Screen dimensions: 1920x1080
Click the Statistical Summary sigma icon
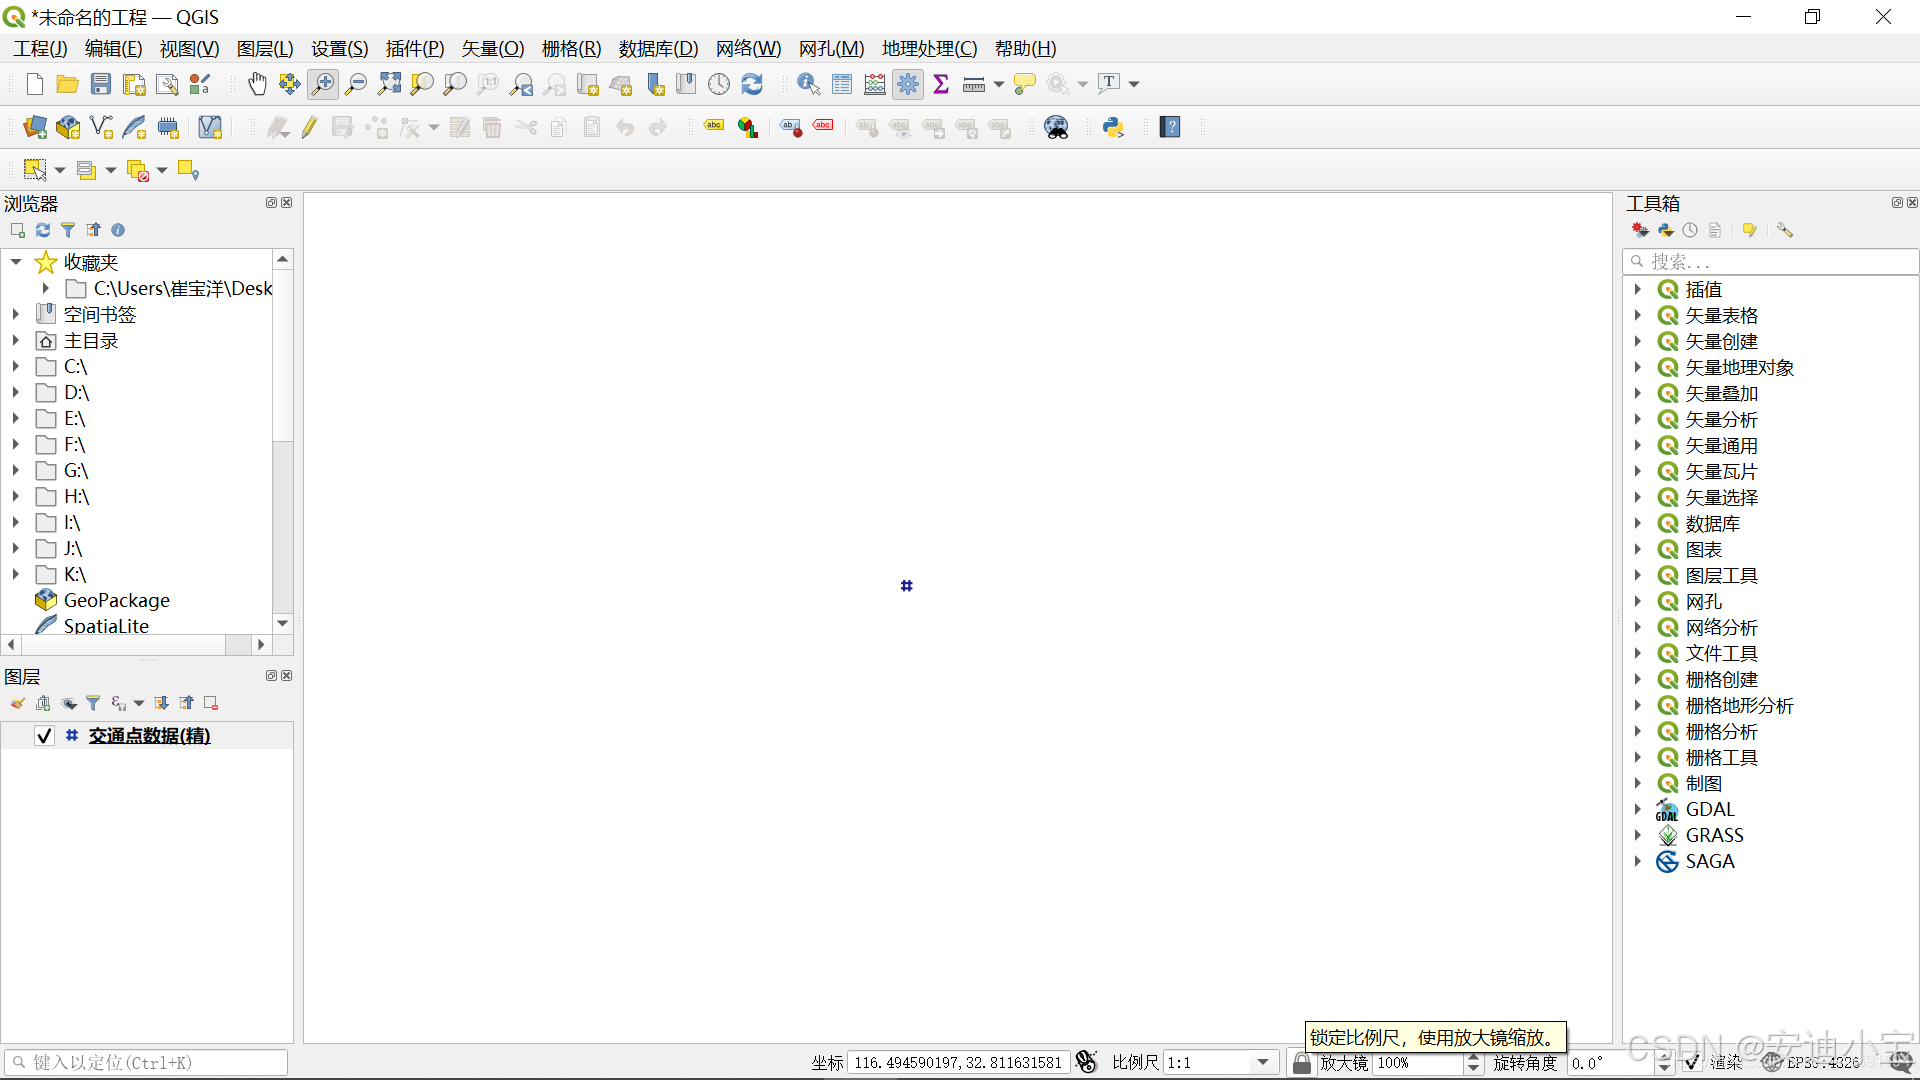(x=941, y=85)
